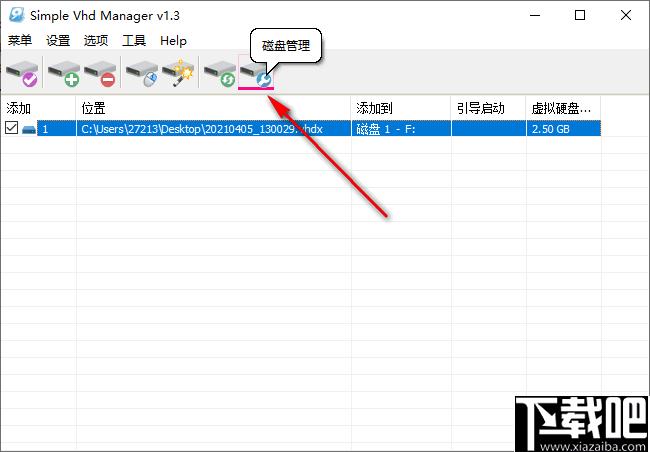650x452 pixels.
Task: Click the drive icon with mouse pointer
Action: point(142,73)
